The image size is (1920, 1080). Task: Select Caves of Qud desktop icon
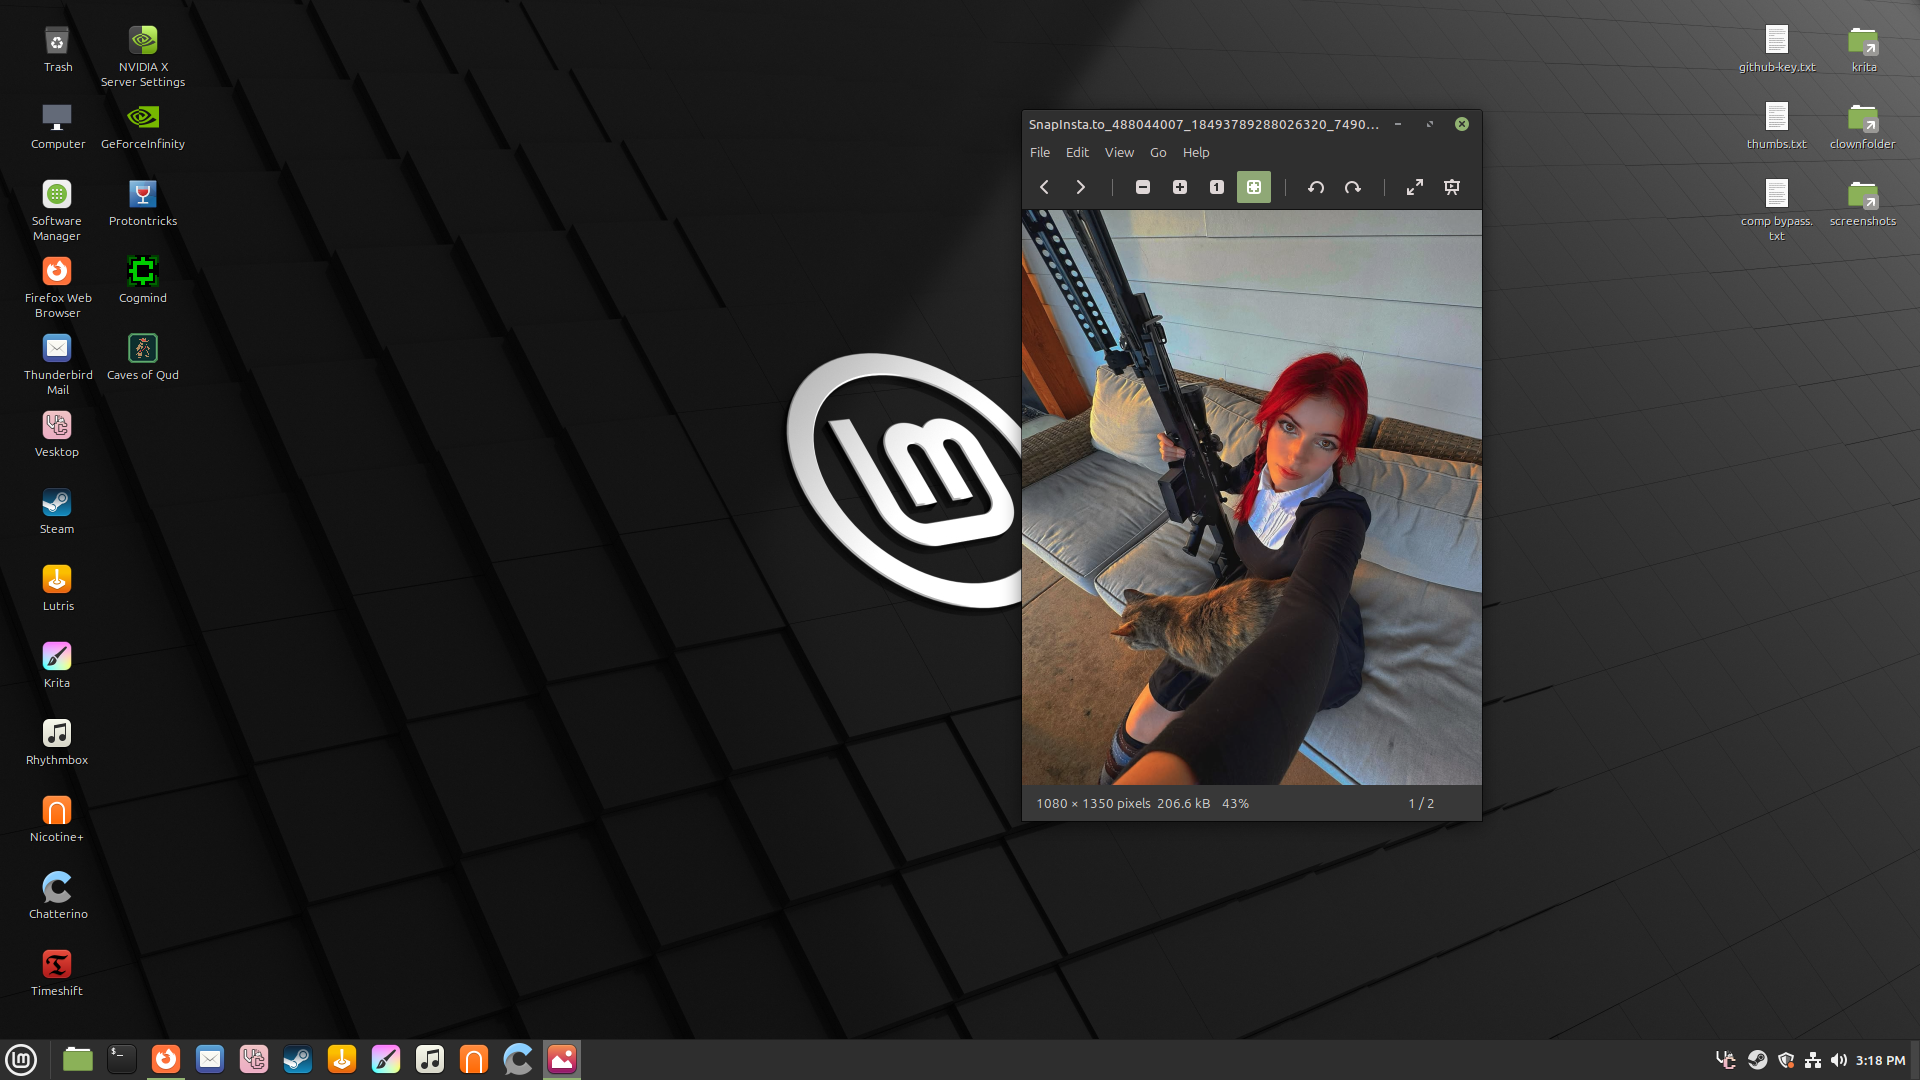click(143, 357)
